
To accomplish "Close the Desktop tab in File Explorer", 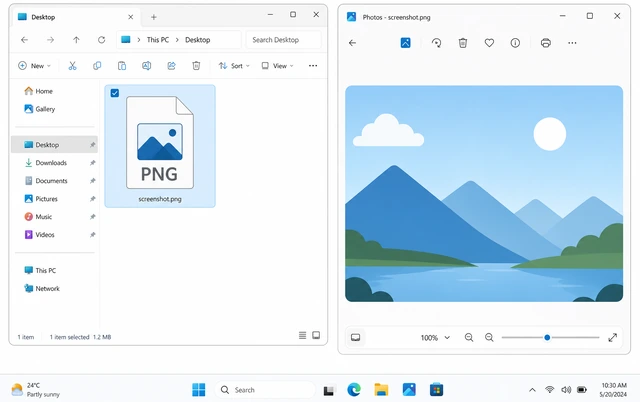I will pyautogui.click(x=131, y=17).
